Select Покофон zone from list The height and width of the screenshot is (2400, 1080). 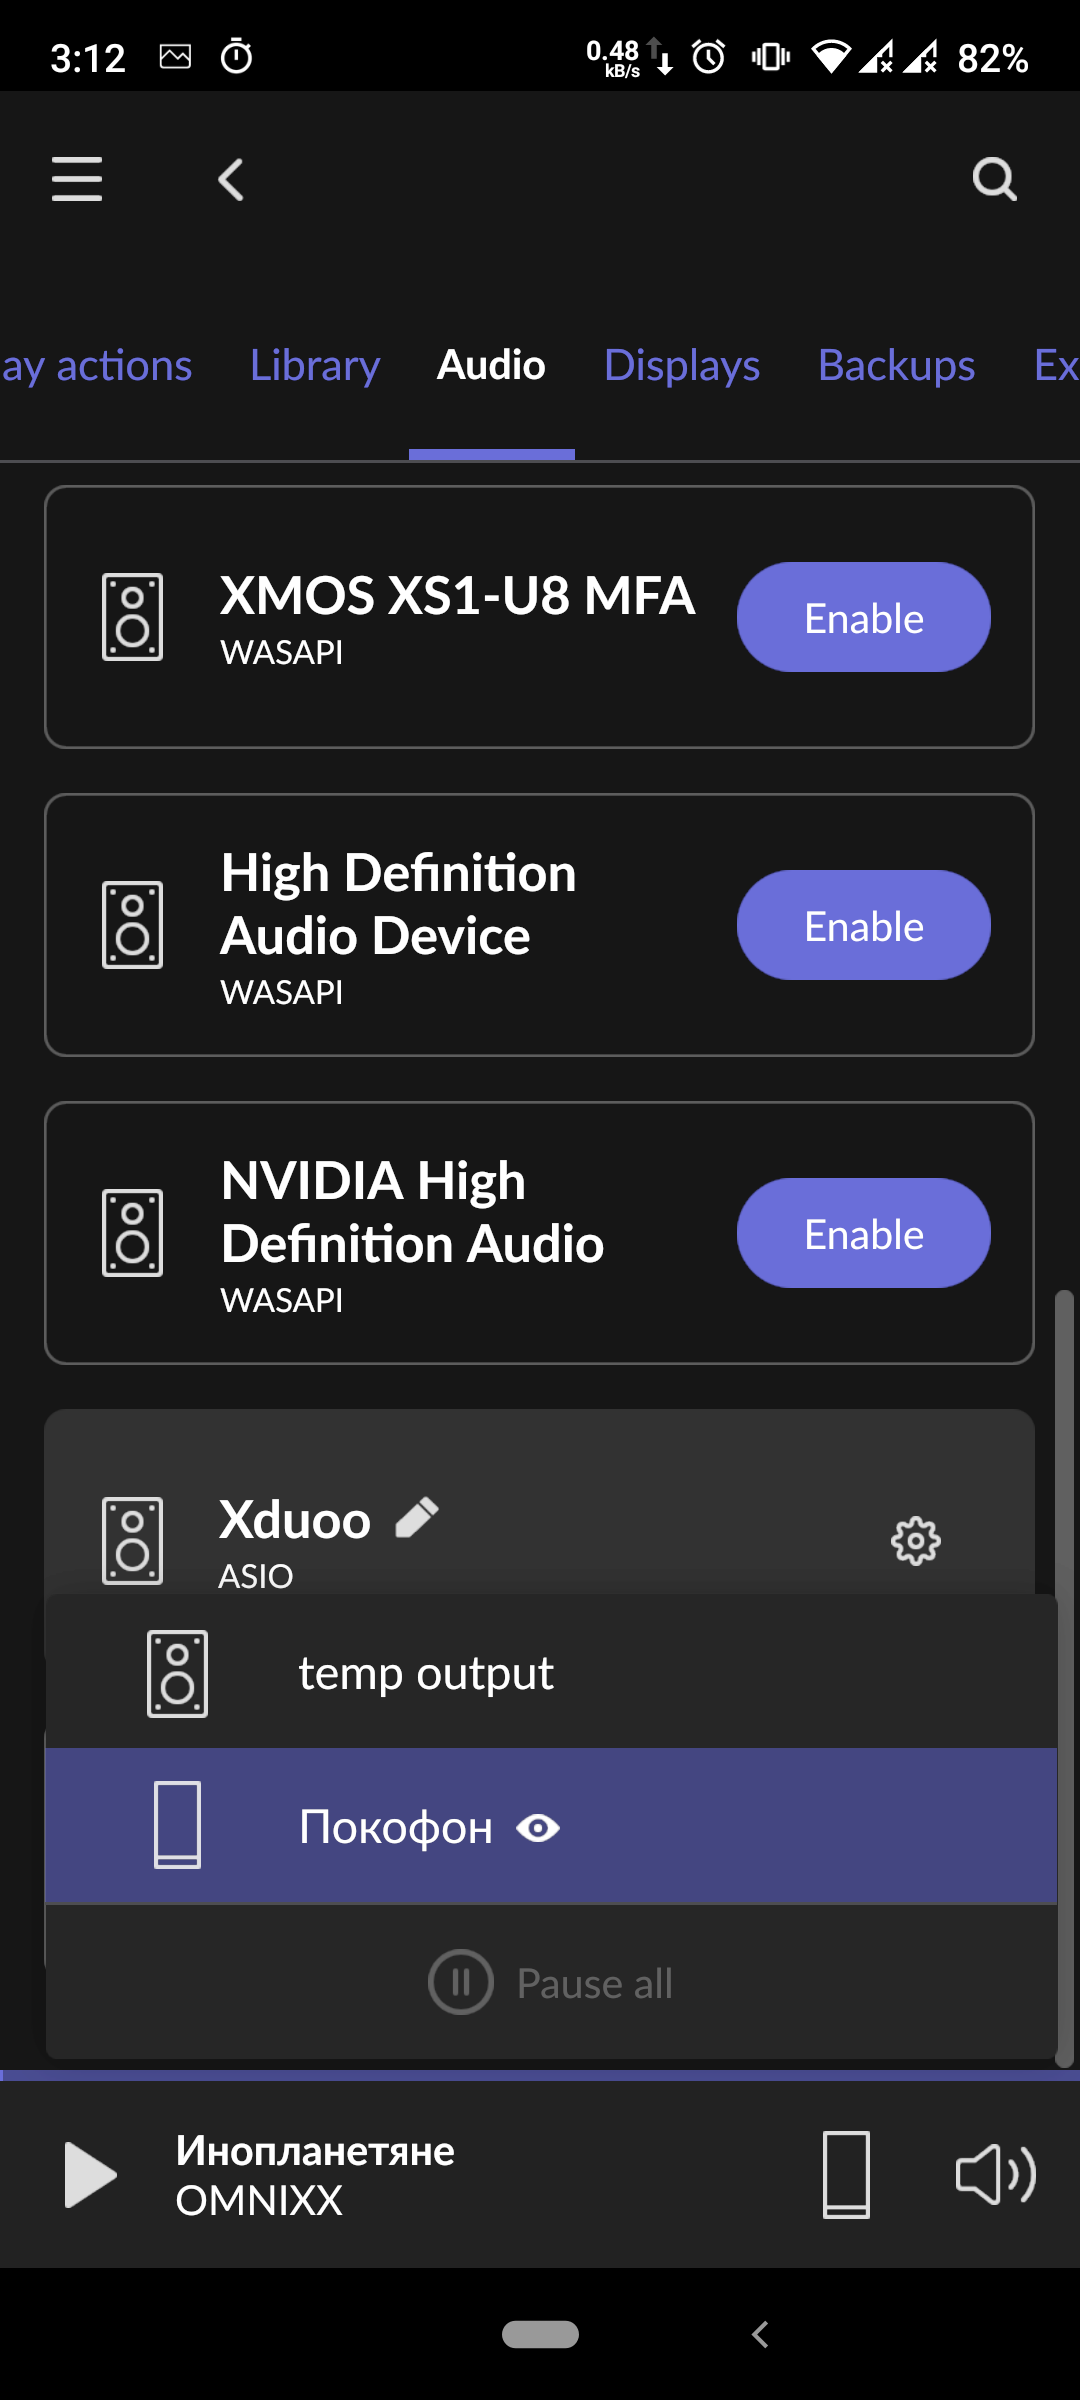(x=395, y=1827)
